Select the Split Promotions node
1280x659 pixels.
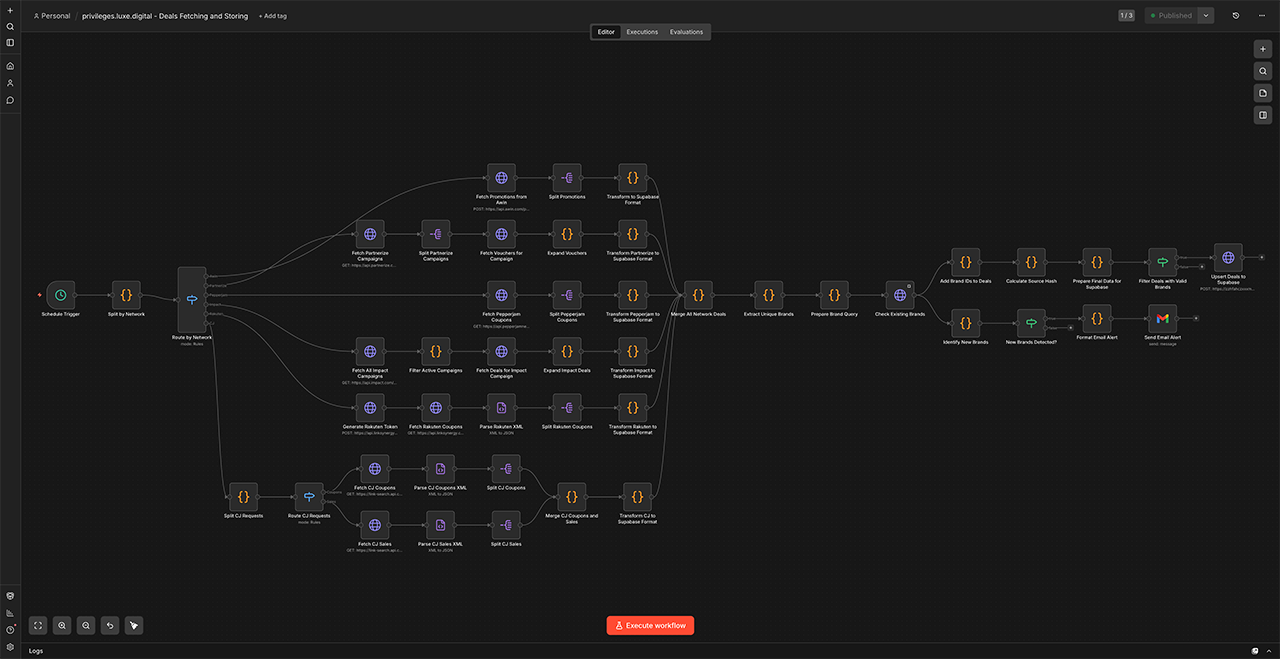click(x=567, y=178)
